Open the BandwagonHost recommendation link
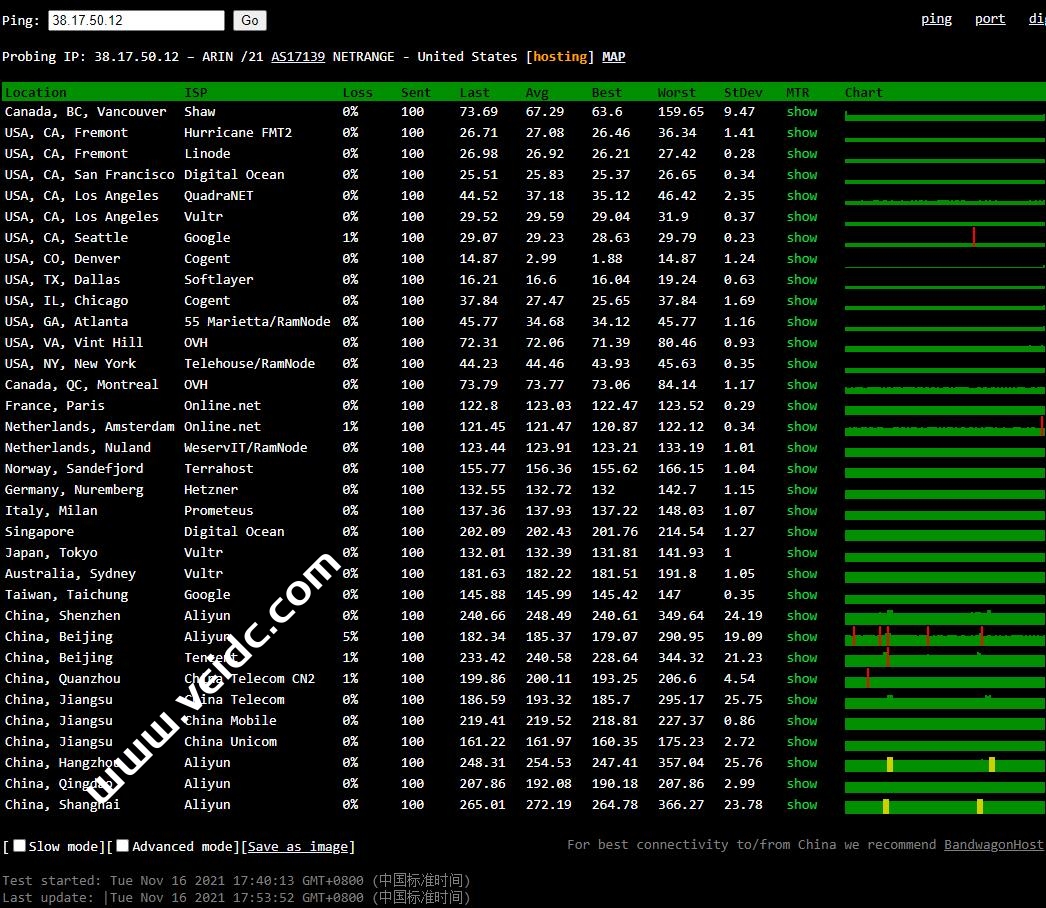 pyautogui.click(x=993, y=845)
